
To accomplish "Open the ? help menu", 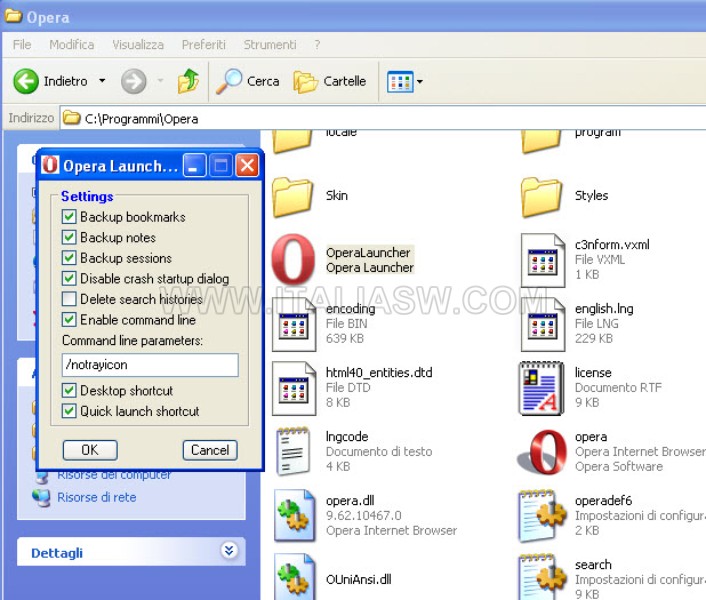I will coord(317,45).
